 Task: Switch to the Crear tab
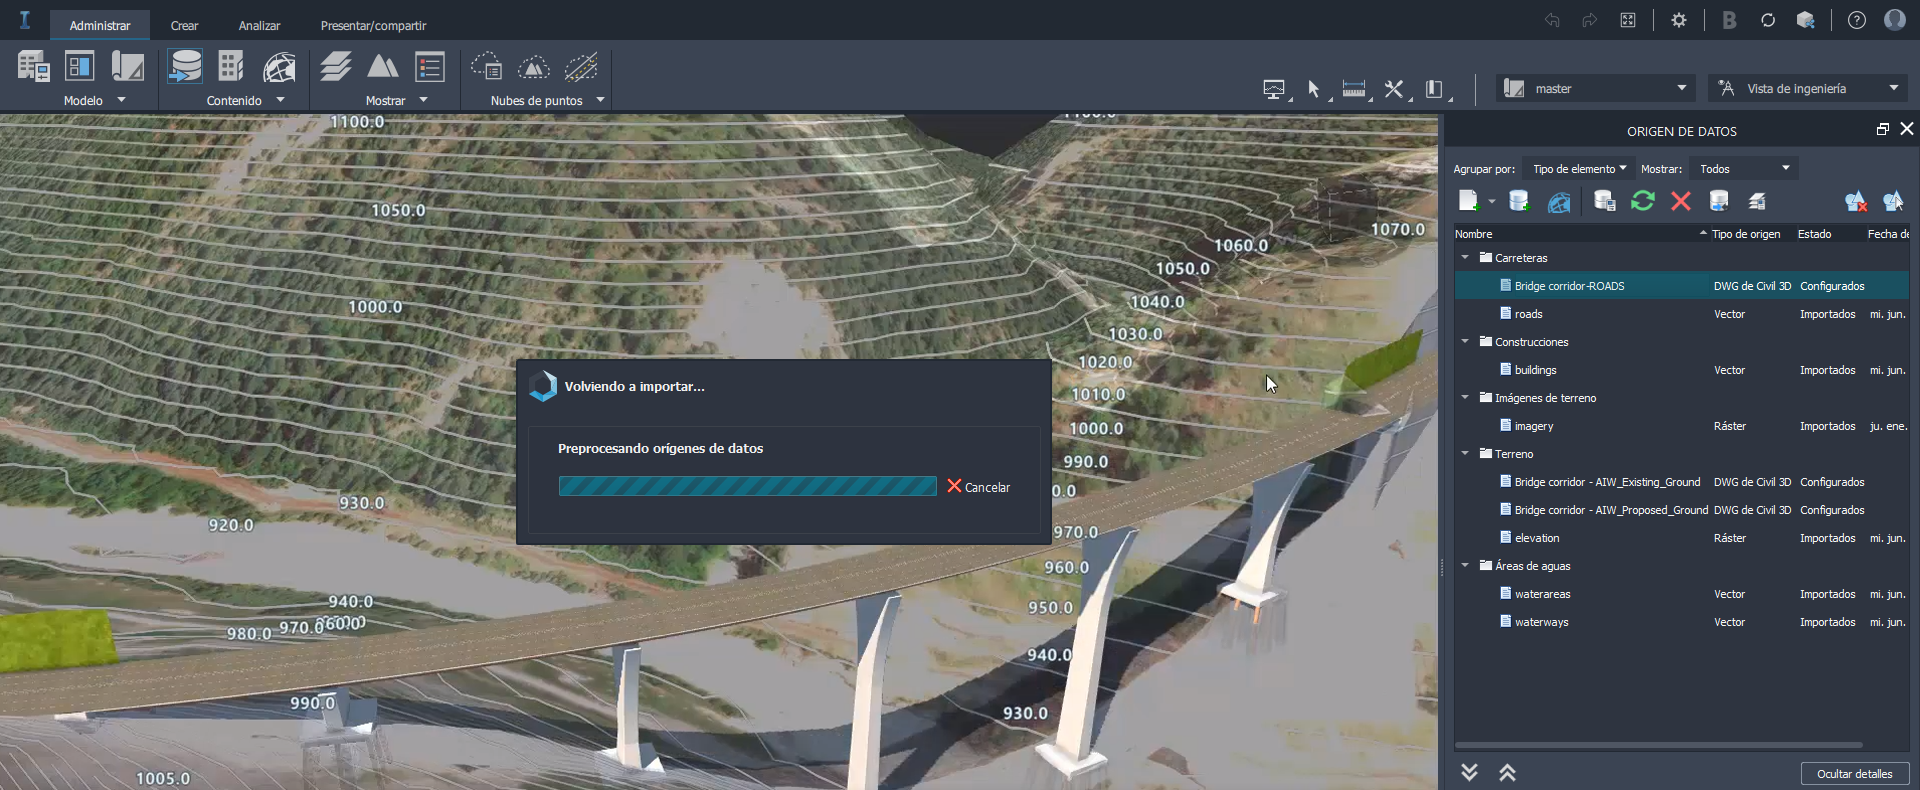(x=184, y=25)
